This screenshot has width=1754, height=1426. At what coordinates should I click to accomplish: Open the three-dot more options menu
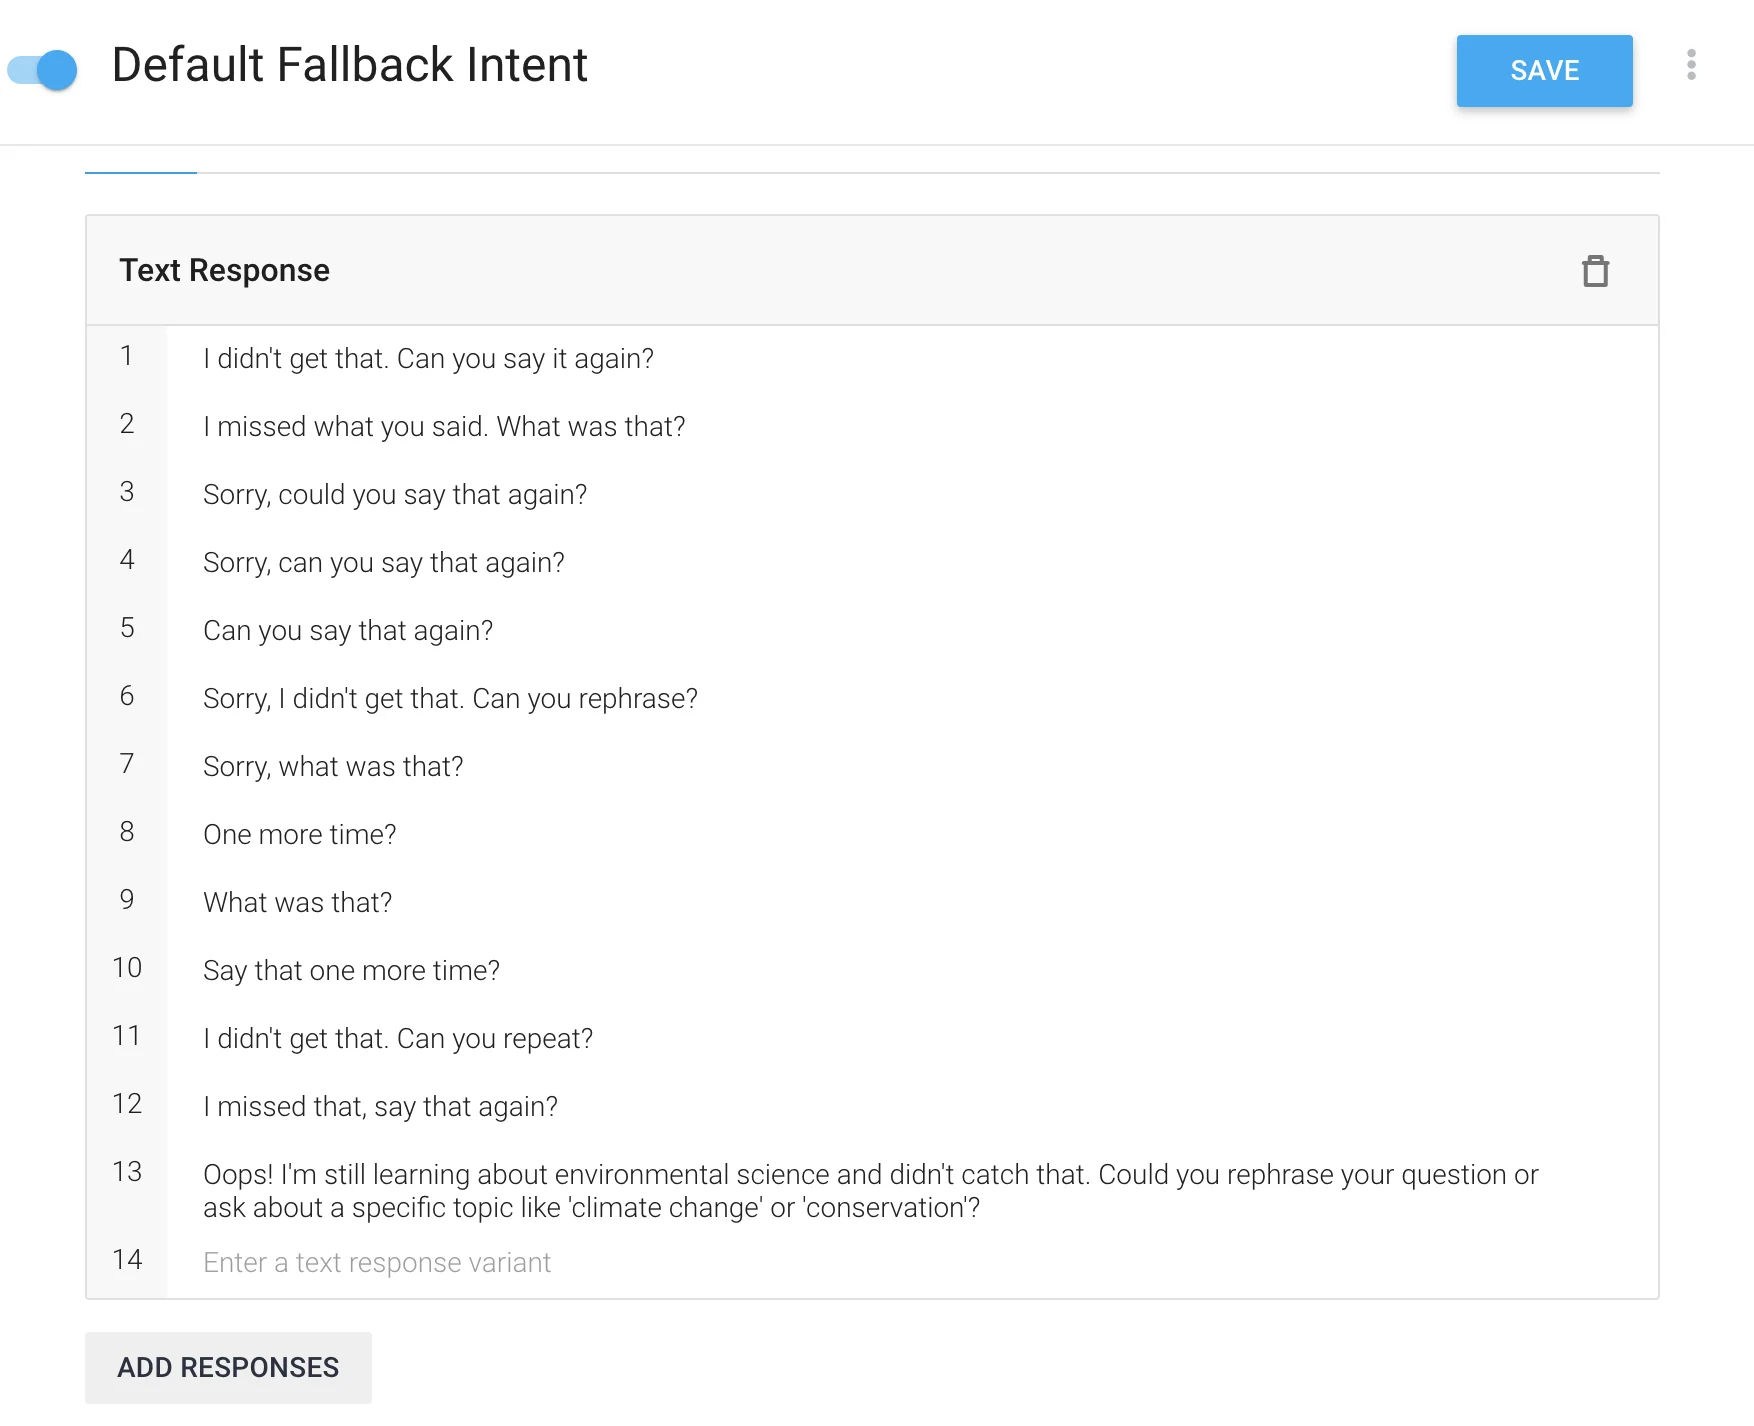(x=1690, y=65)
